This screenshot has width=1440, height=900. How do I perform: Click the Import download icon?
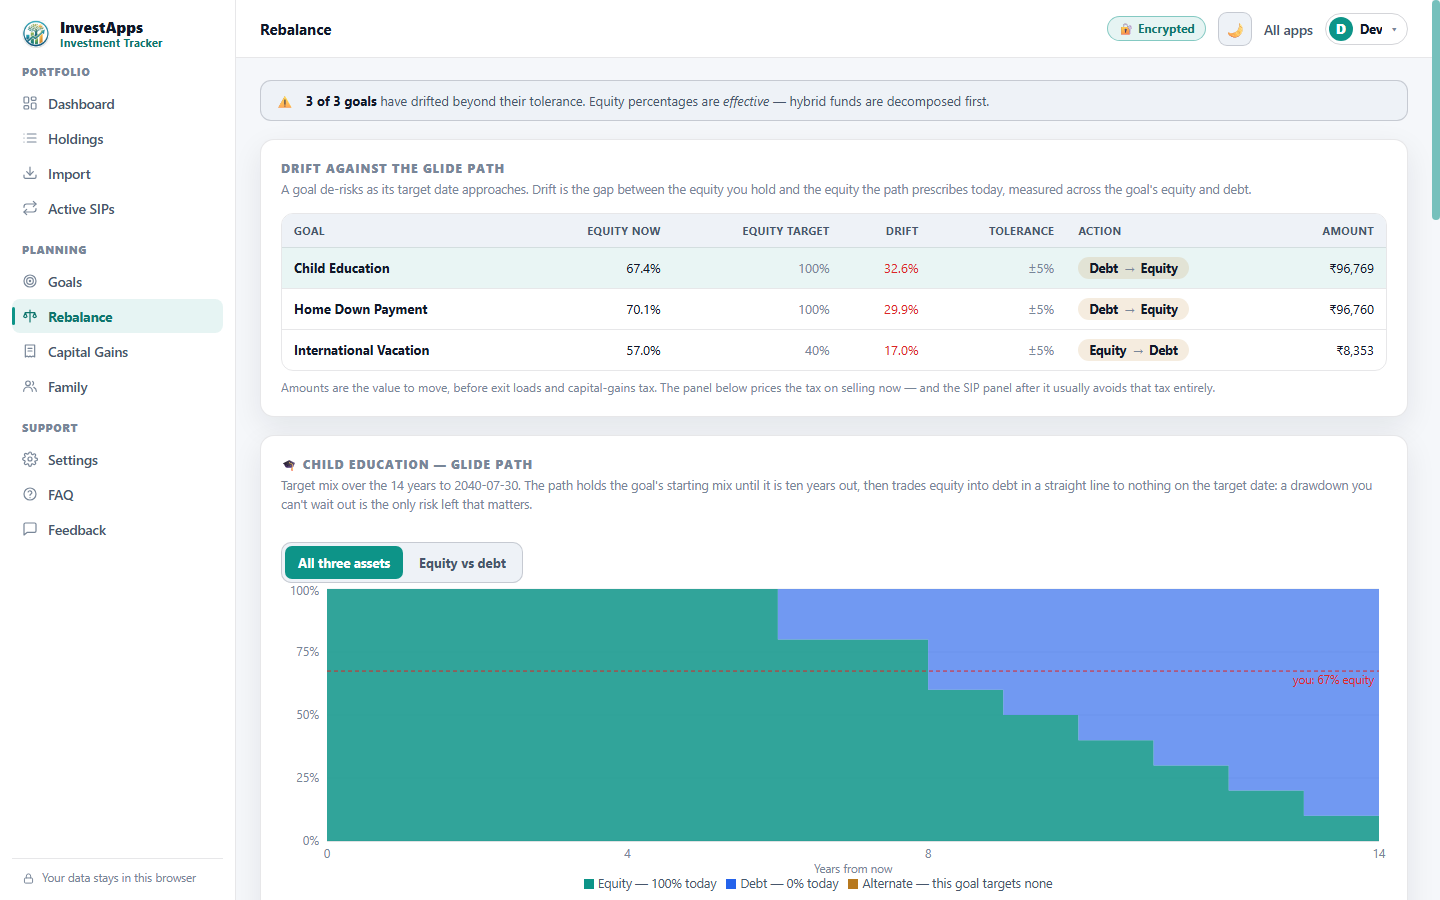click(30, 173)
